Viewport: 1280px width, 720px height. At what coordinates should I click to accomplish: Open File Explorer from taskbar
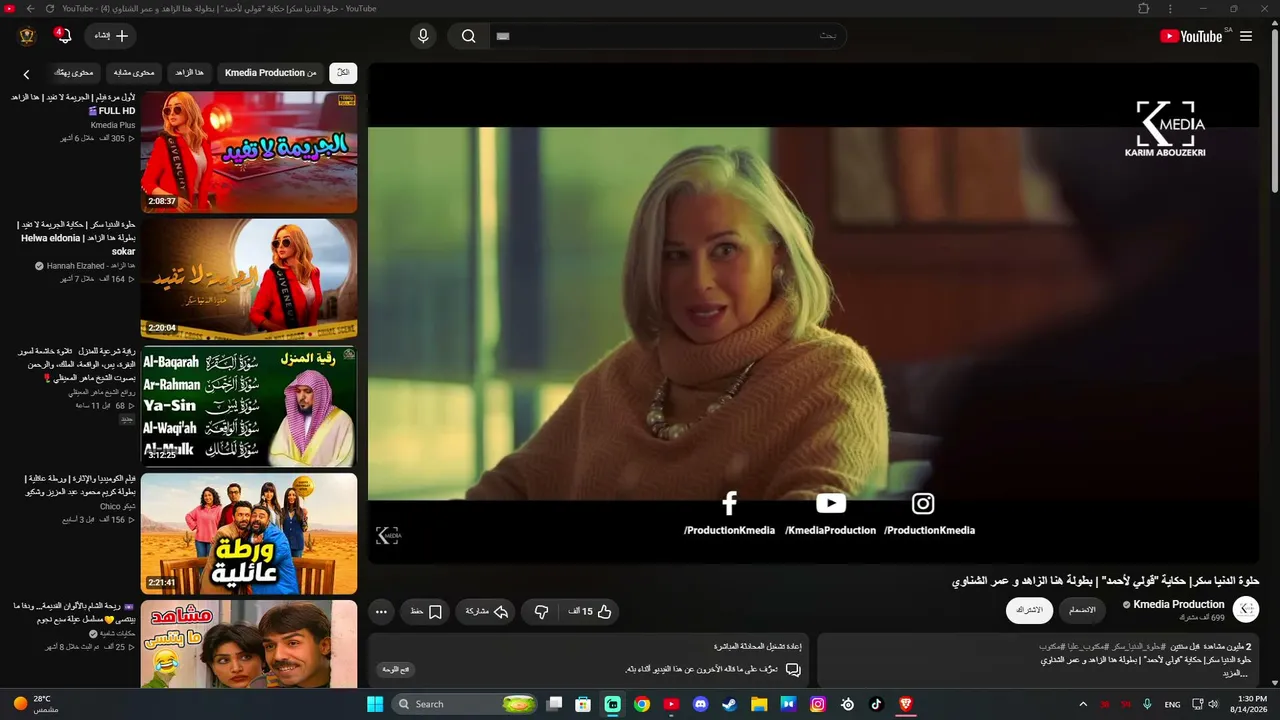click(759, 704)
